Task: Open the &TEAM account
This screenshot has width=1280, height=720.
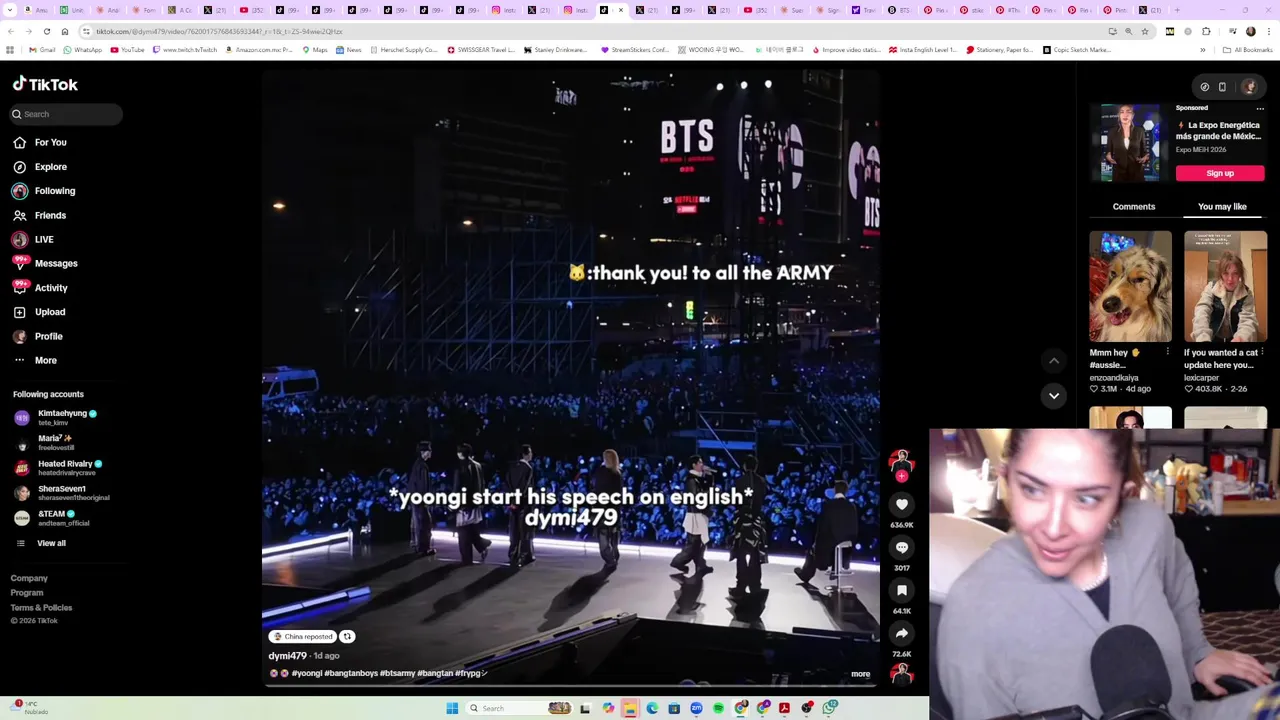Action: pyautogui.click(x=52, y=518)
